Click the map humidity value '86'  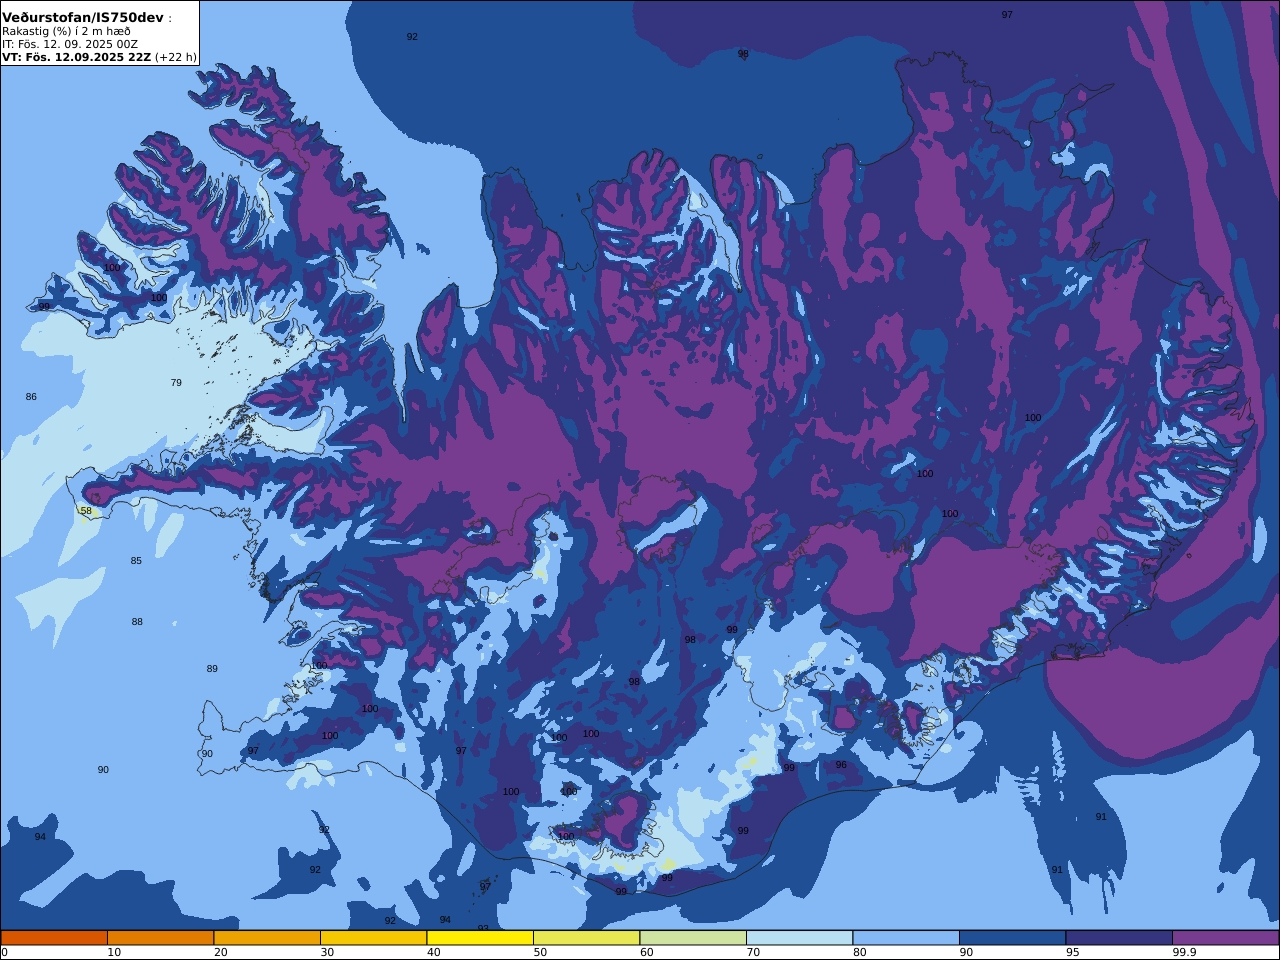coord(31,397)
